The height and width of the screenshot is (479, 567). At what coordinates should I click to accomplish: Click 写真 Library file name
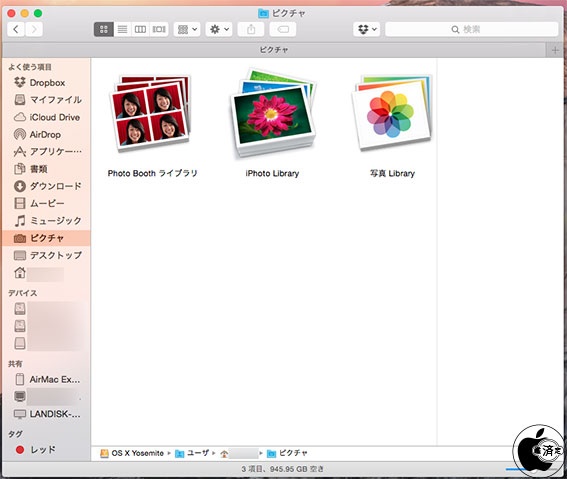(392, 174)
